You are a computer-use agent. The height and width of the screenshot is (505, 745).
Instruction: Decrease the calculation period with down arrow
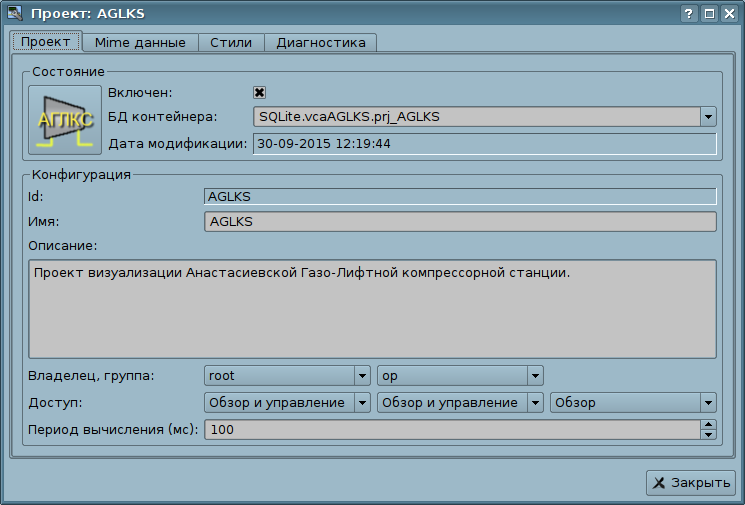[x=708, y=434]
